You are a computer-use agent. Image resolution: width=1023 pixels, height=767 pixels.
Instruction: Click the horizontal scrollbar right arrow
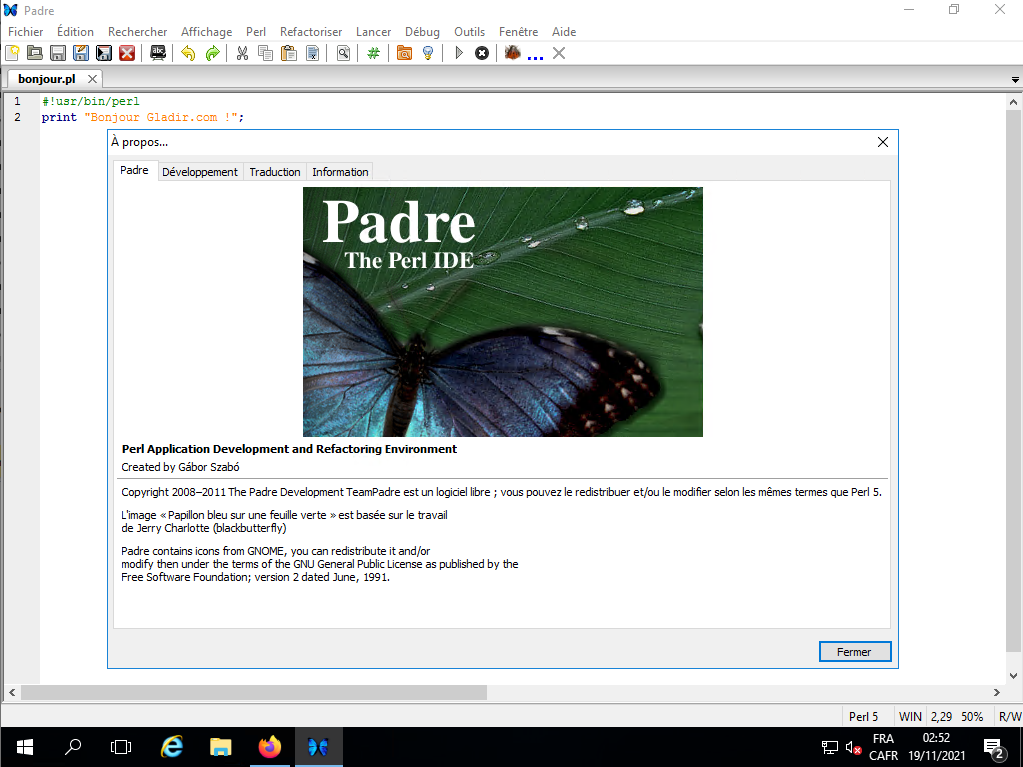coord(996,692)
